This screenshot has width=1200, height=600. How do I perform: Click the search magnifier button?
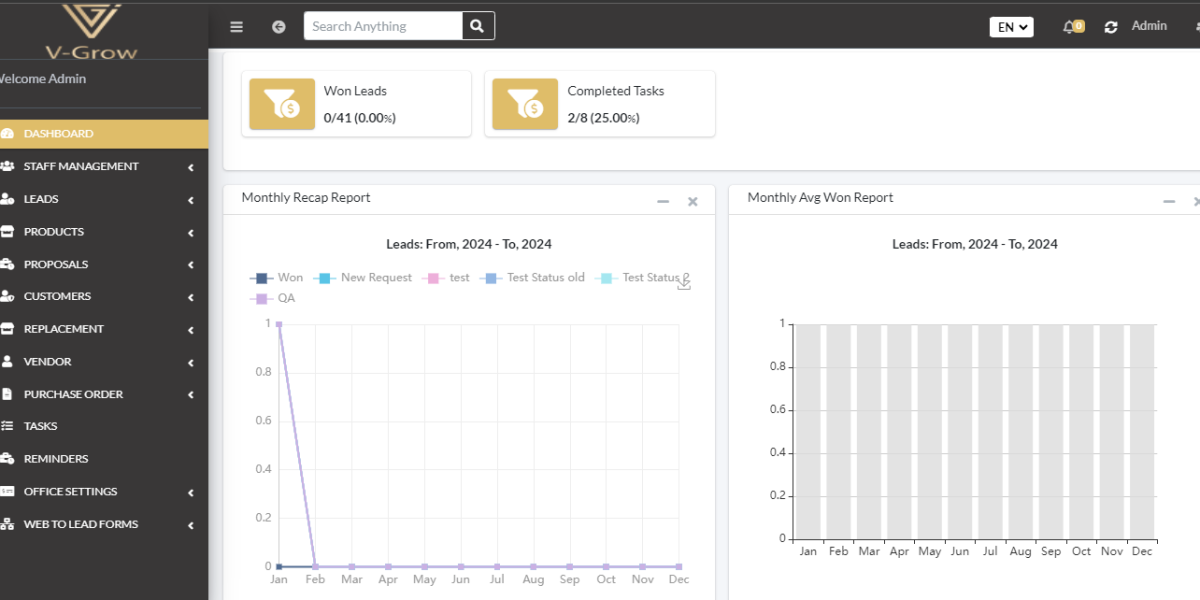tap(478, 26)
